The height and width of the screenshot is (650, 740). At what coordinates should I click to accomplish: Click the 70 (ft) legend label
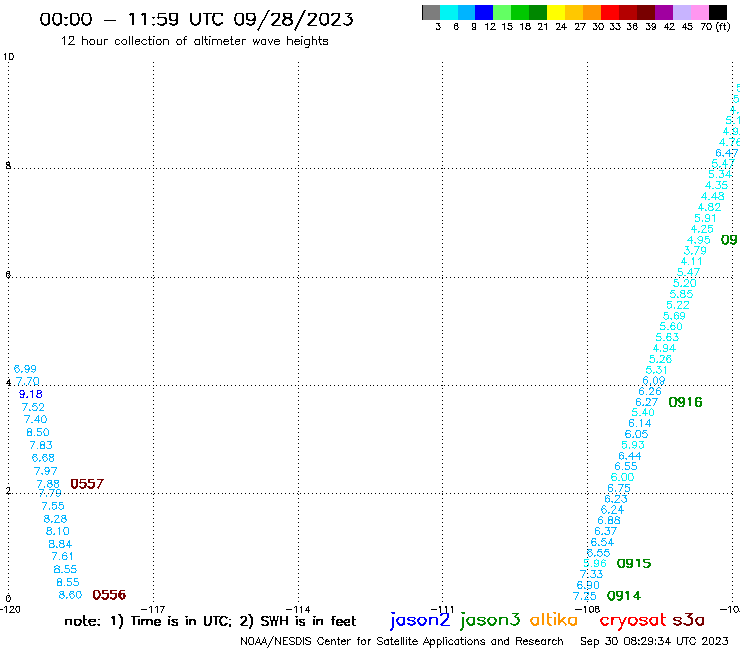tap(715, 26)
